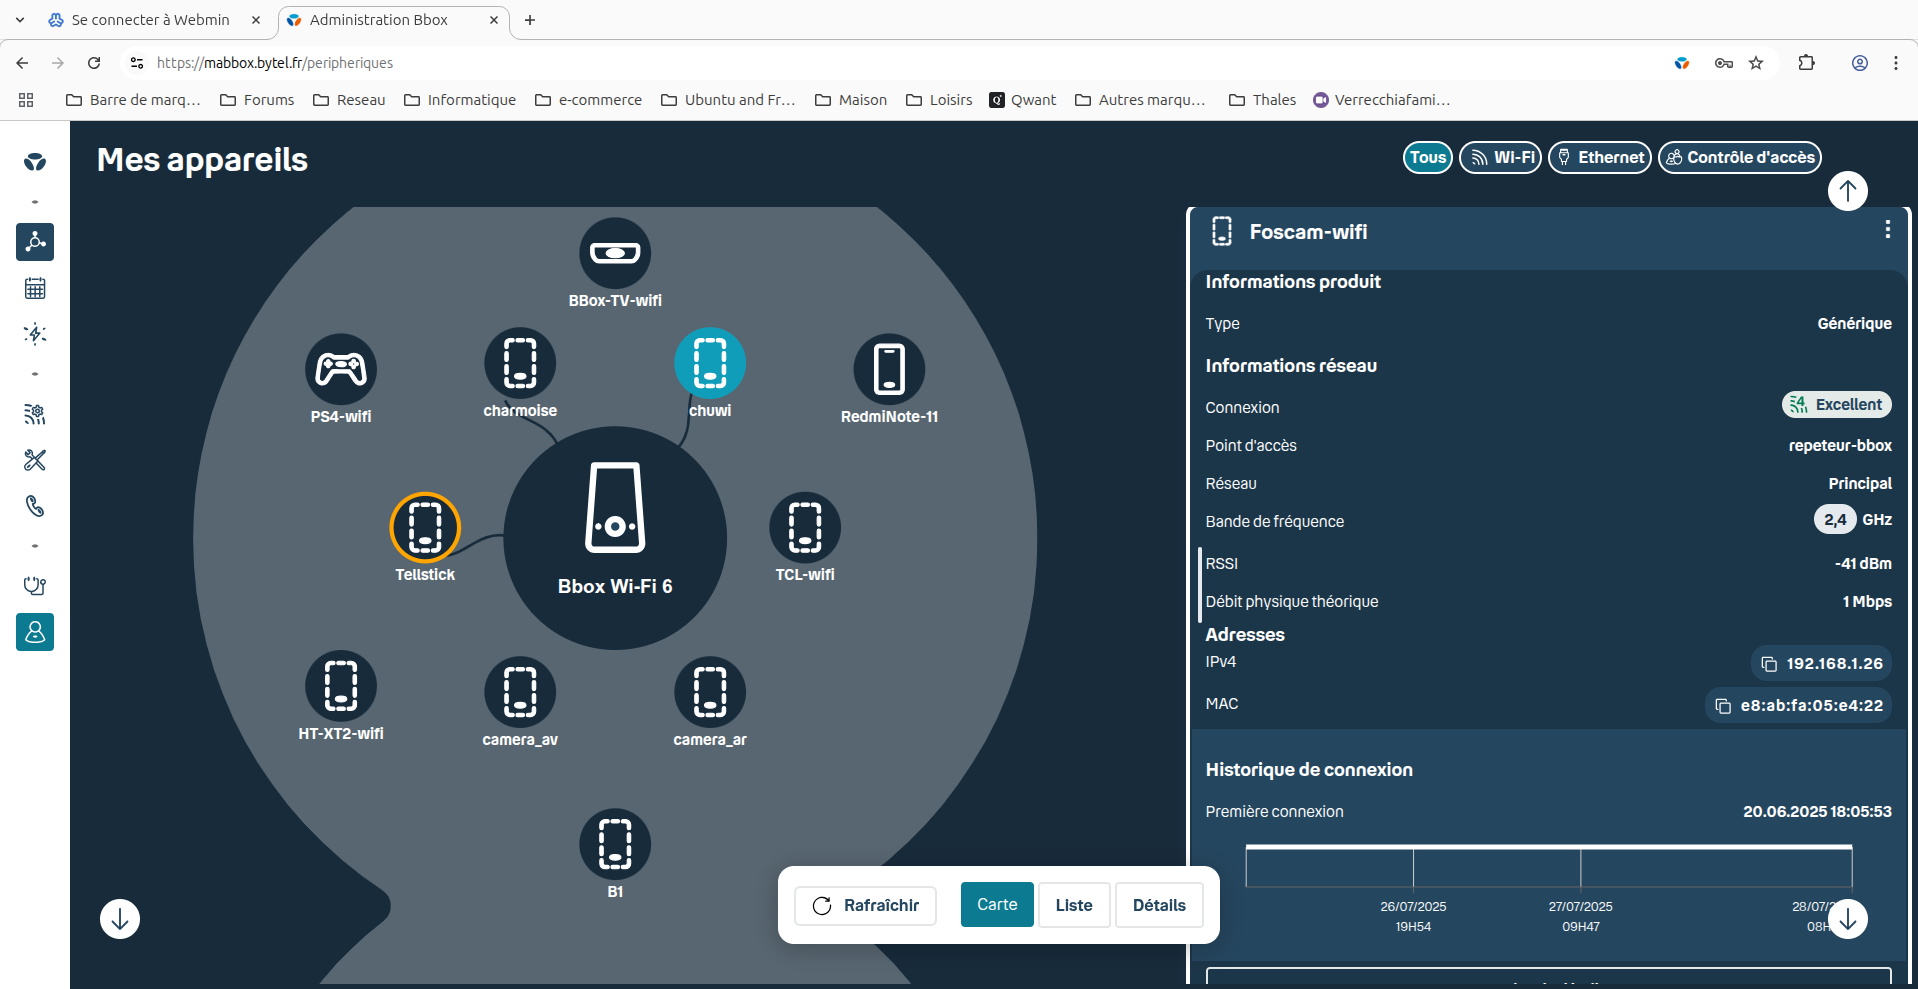Click the scroll-to-top arrow button
Viewport: 1918px width, 989px height.
point(1848,190)
